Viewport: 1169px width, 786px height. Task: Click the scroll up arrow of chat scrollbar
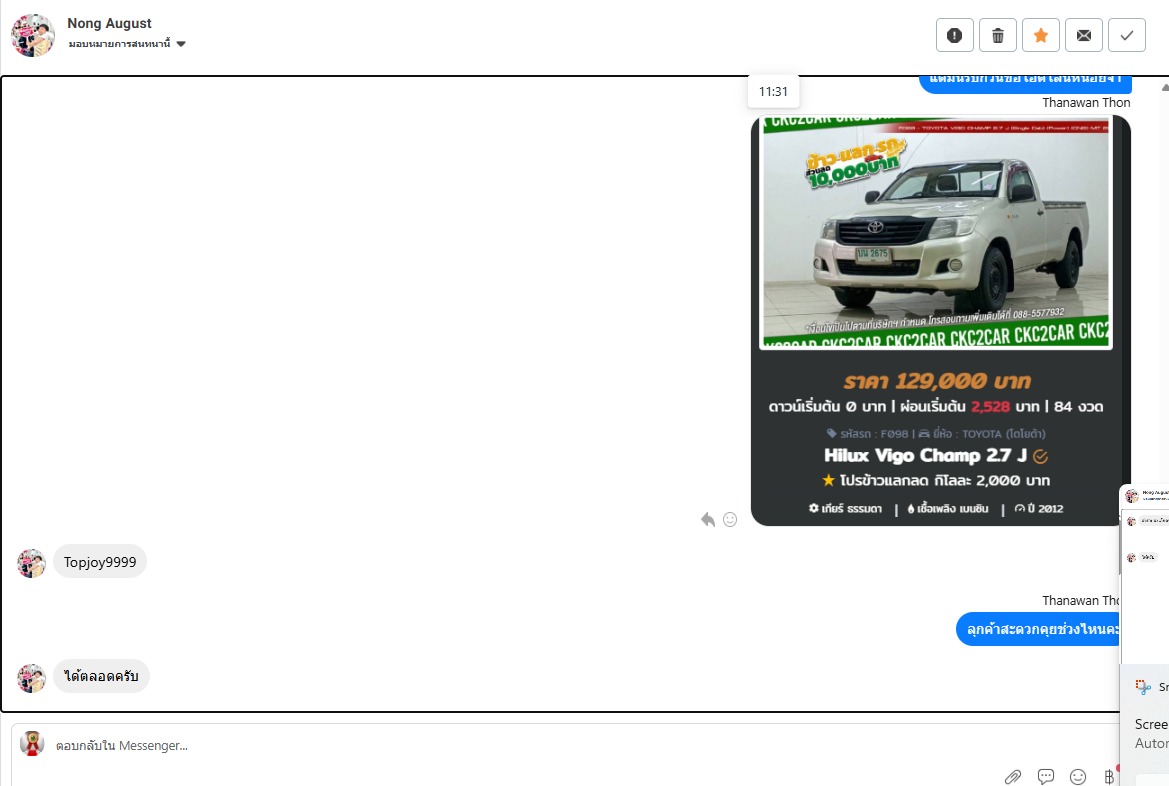[x=1165, y=87]
